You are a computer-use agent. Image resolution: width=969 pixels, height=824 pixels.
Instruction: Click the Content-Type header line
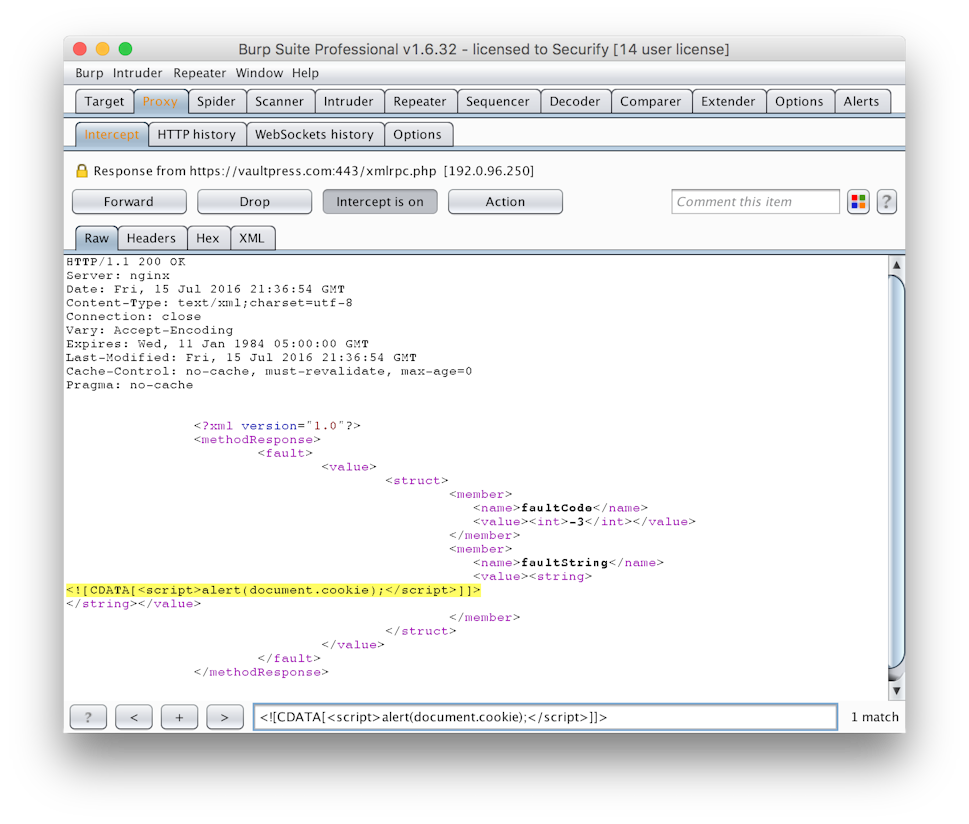coord(209,303)
